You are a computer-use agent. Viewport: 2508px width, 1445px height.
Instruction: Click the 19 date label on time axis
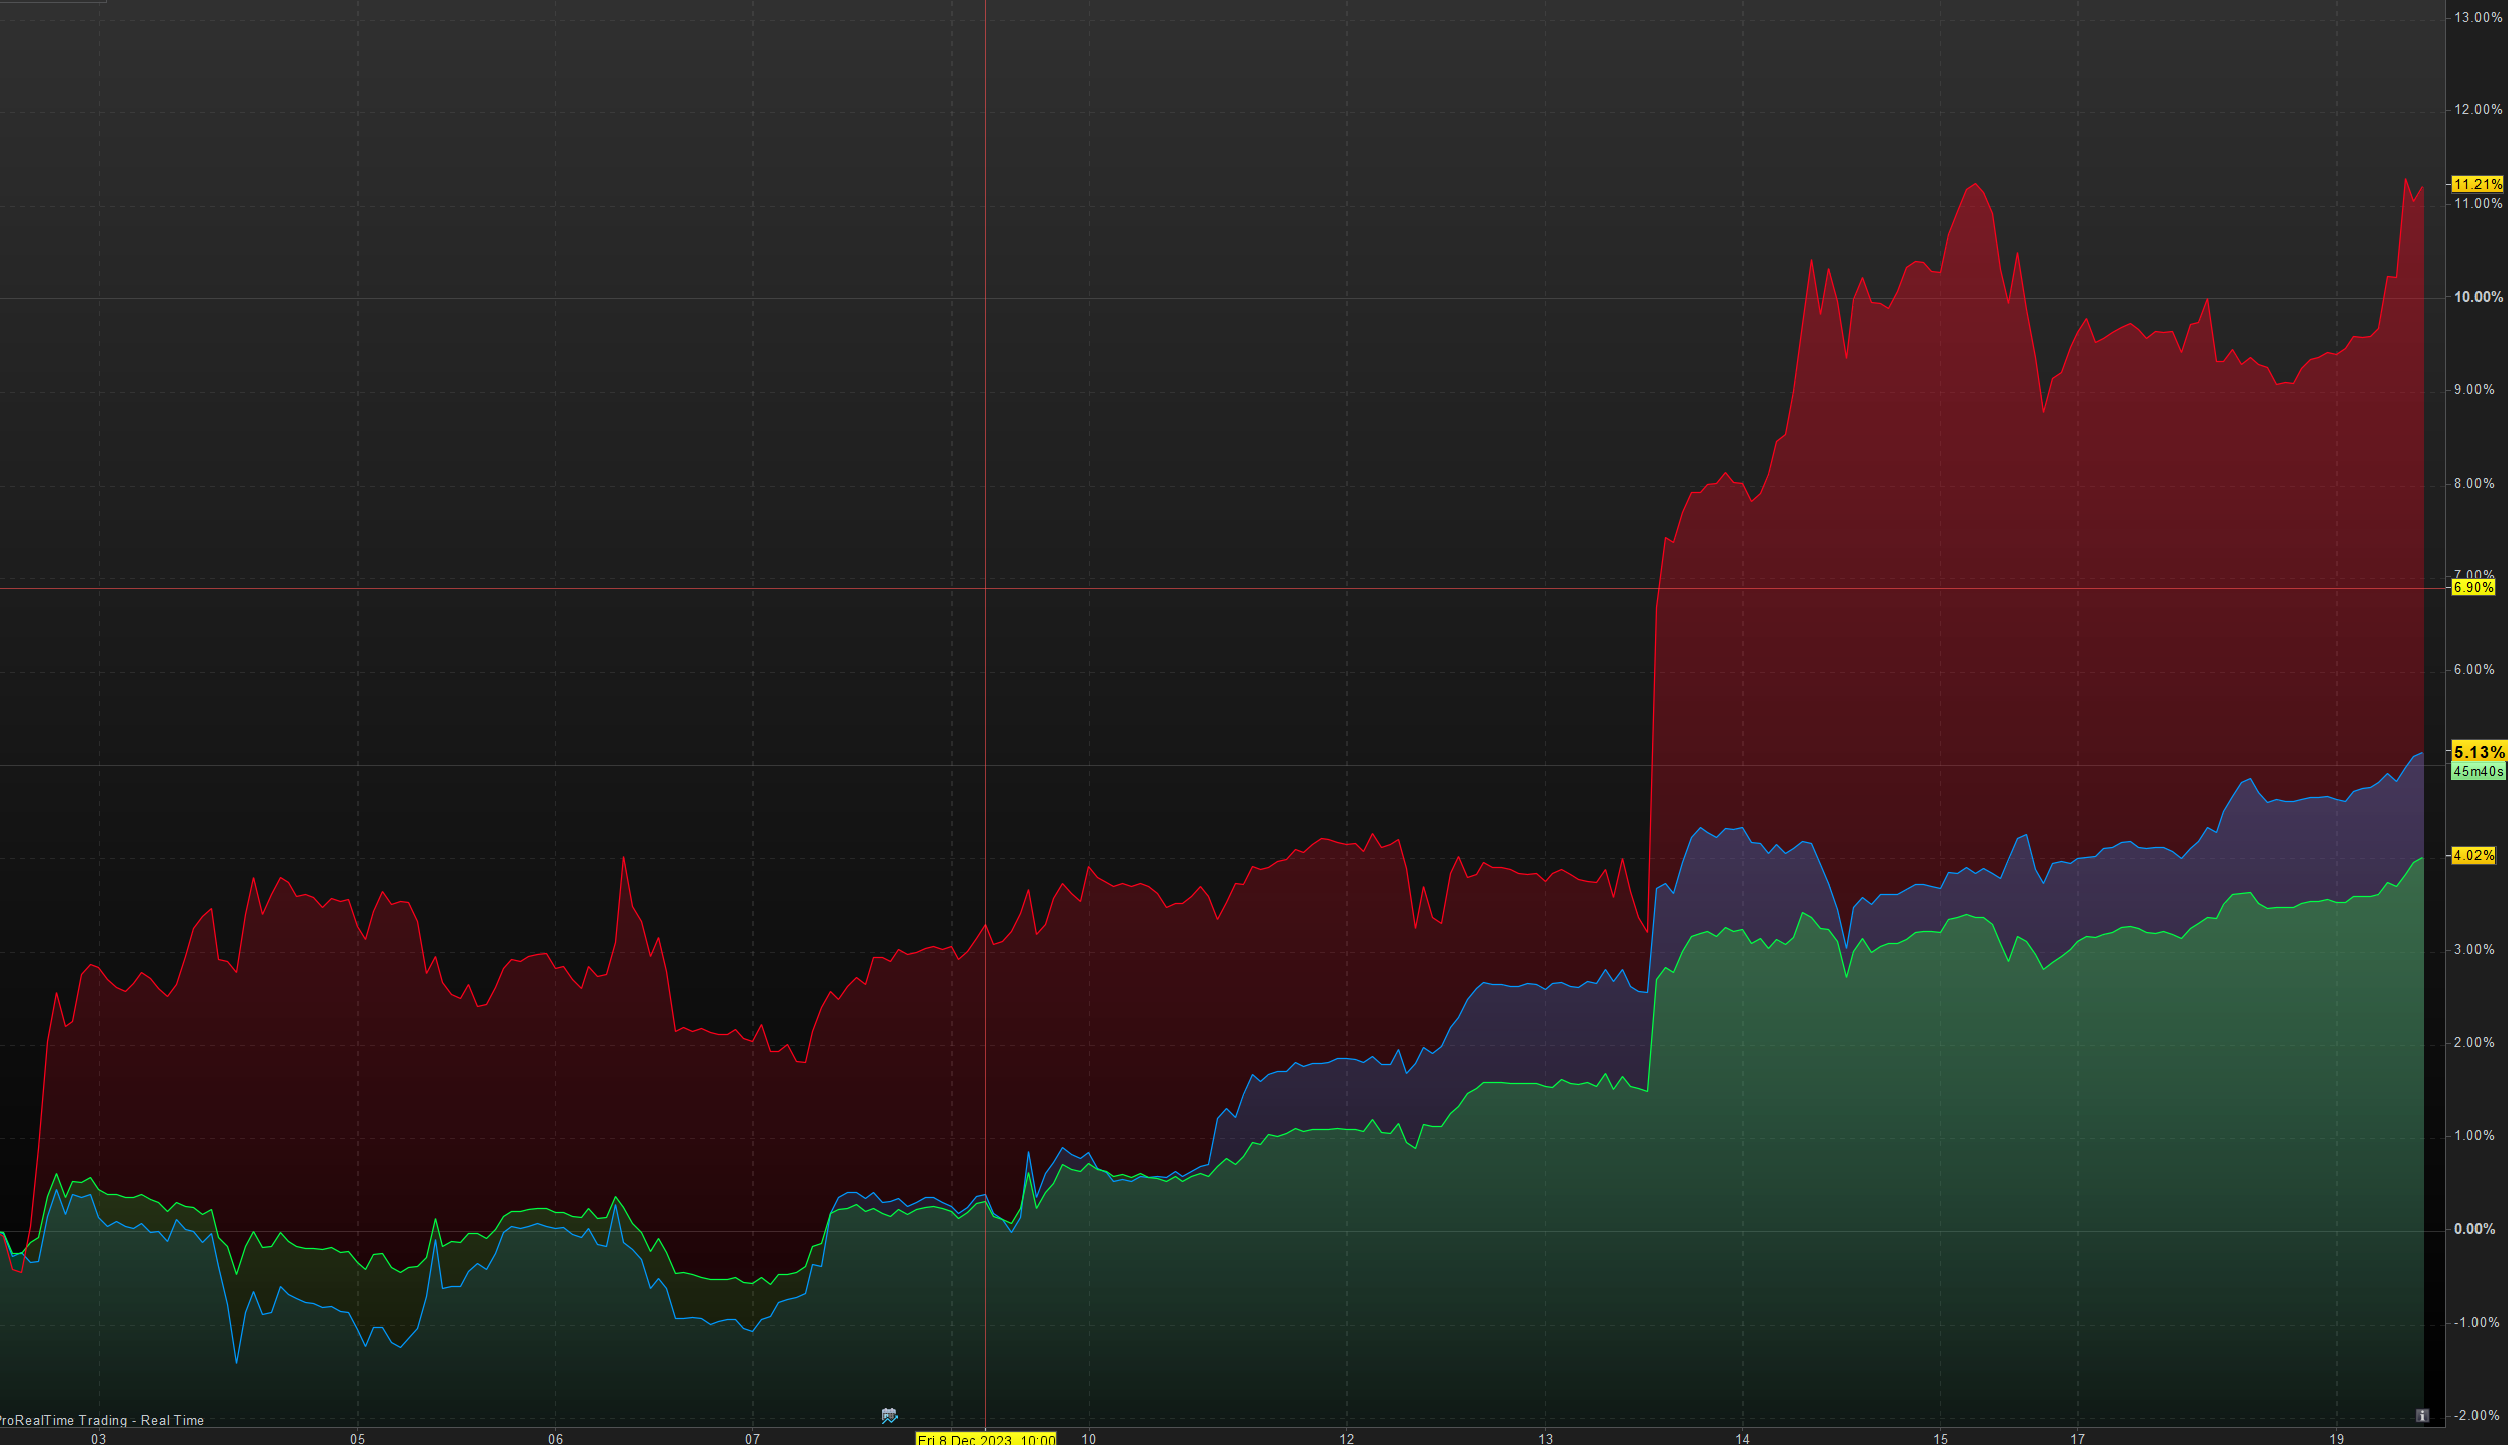pyautogui.click(x=2336, y=1439)
